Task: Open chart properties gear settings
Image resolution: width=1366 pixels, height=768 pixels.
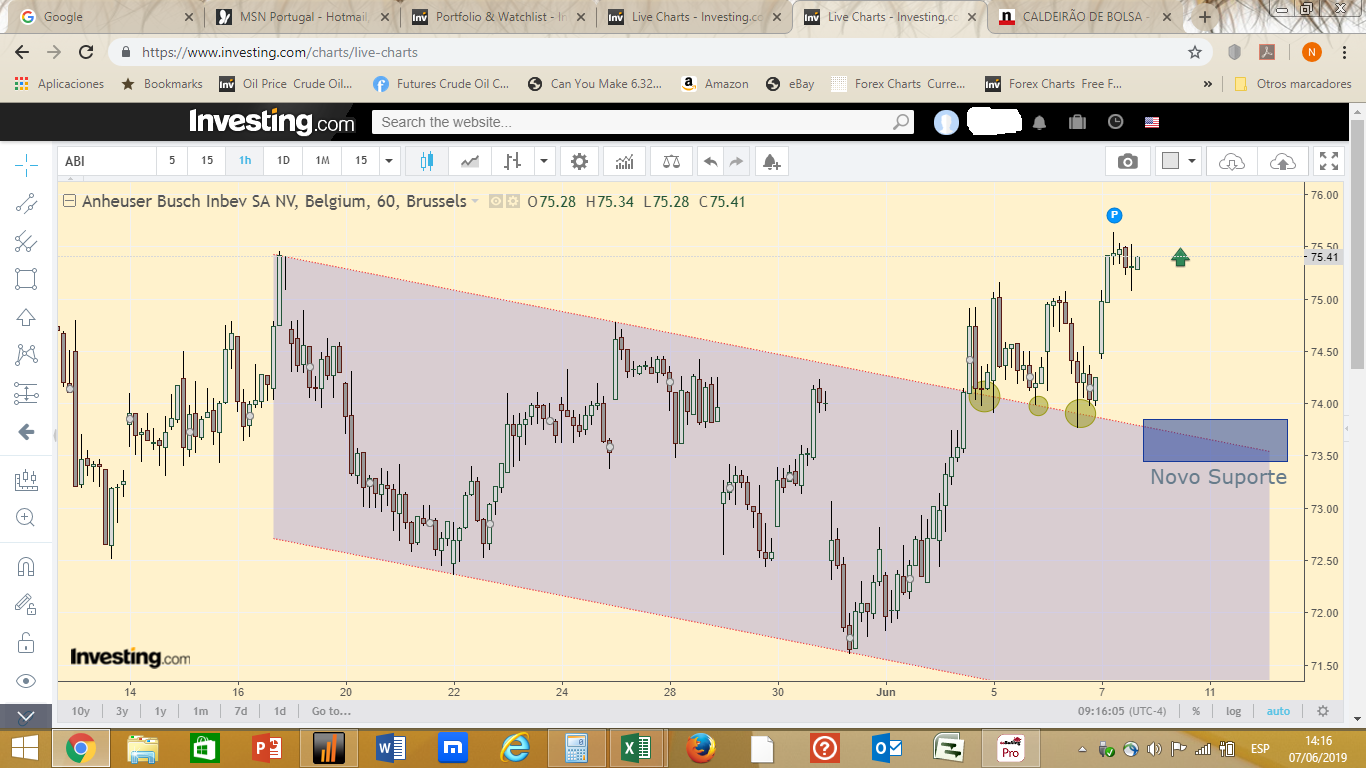Action: 580,161
